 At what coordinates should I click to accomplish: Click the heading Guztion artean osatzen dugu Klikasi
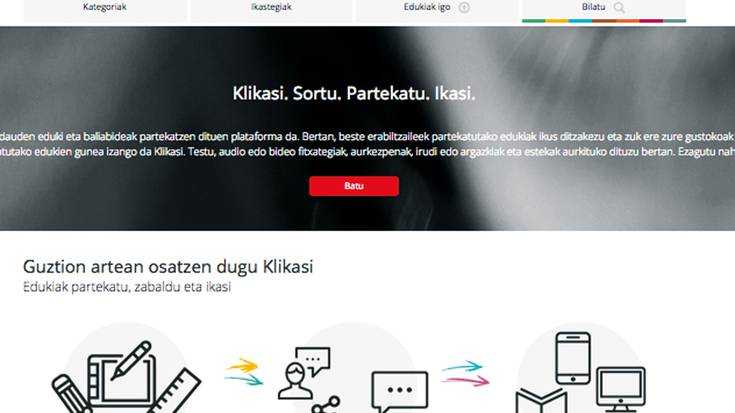pyautogui.click(x=168, y=267)
